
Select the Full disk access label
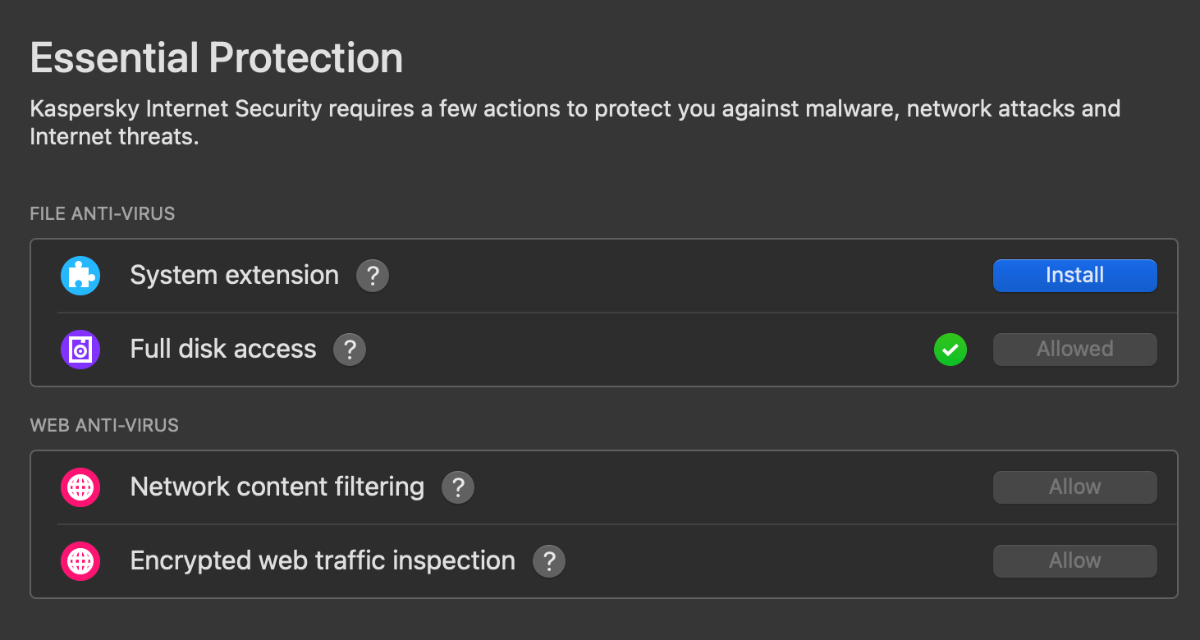click(x=223, y=349)
